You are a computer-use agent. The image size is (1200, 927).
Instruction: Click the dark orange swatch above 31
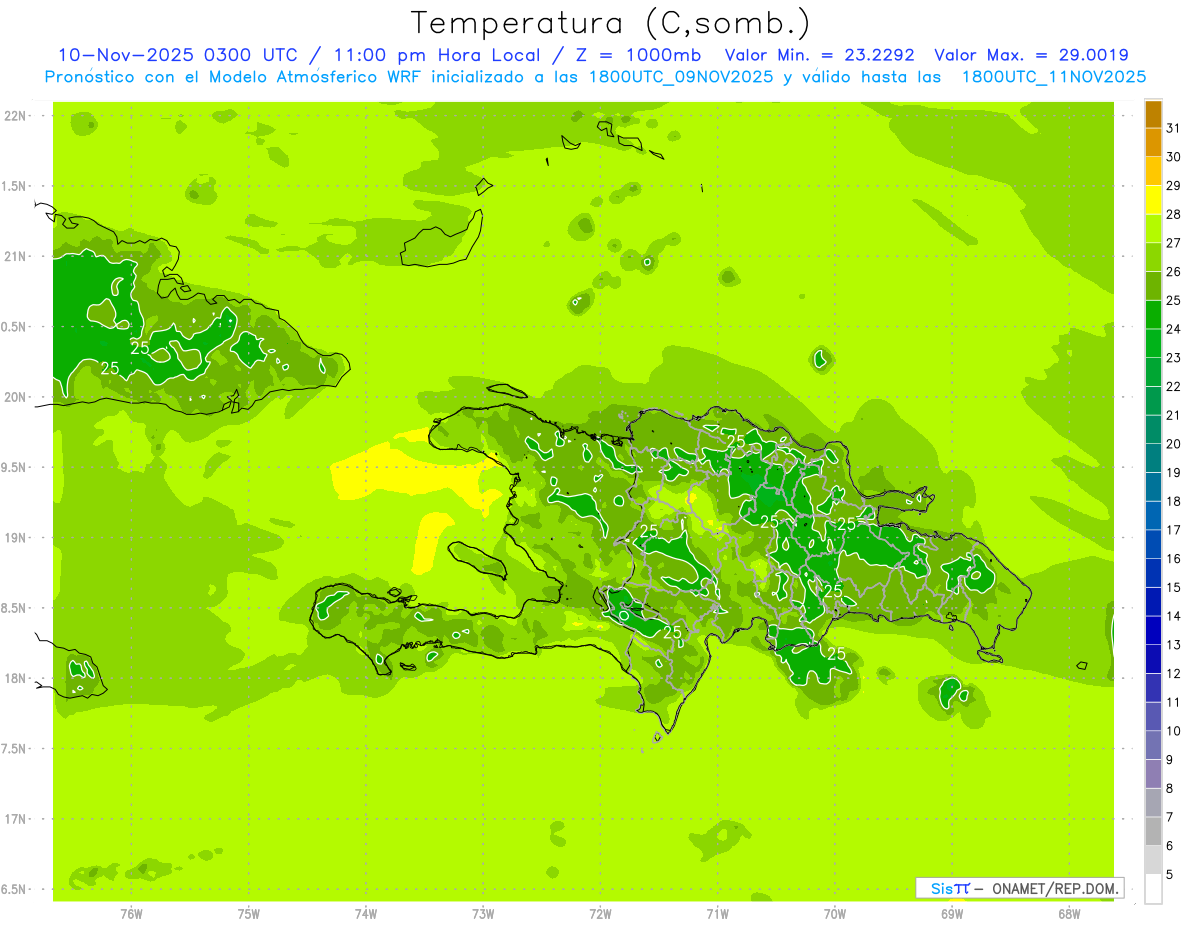(x=1153, y=115)
